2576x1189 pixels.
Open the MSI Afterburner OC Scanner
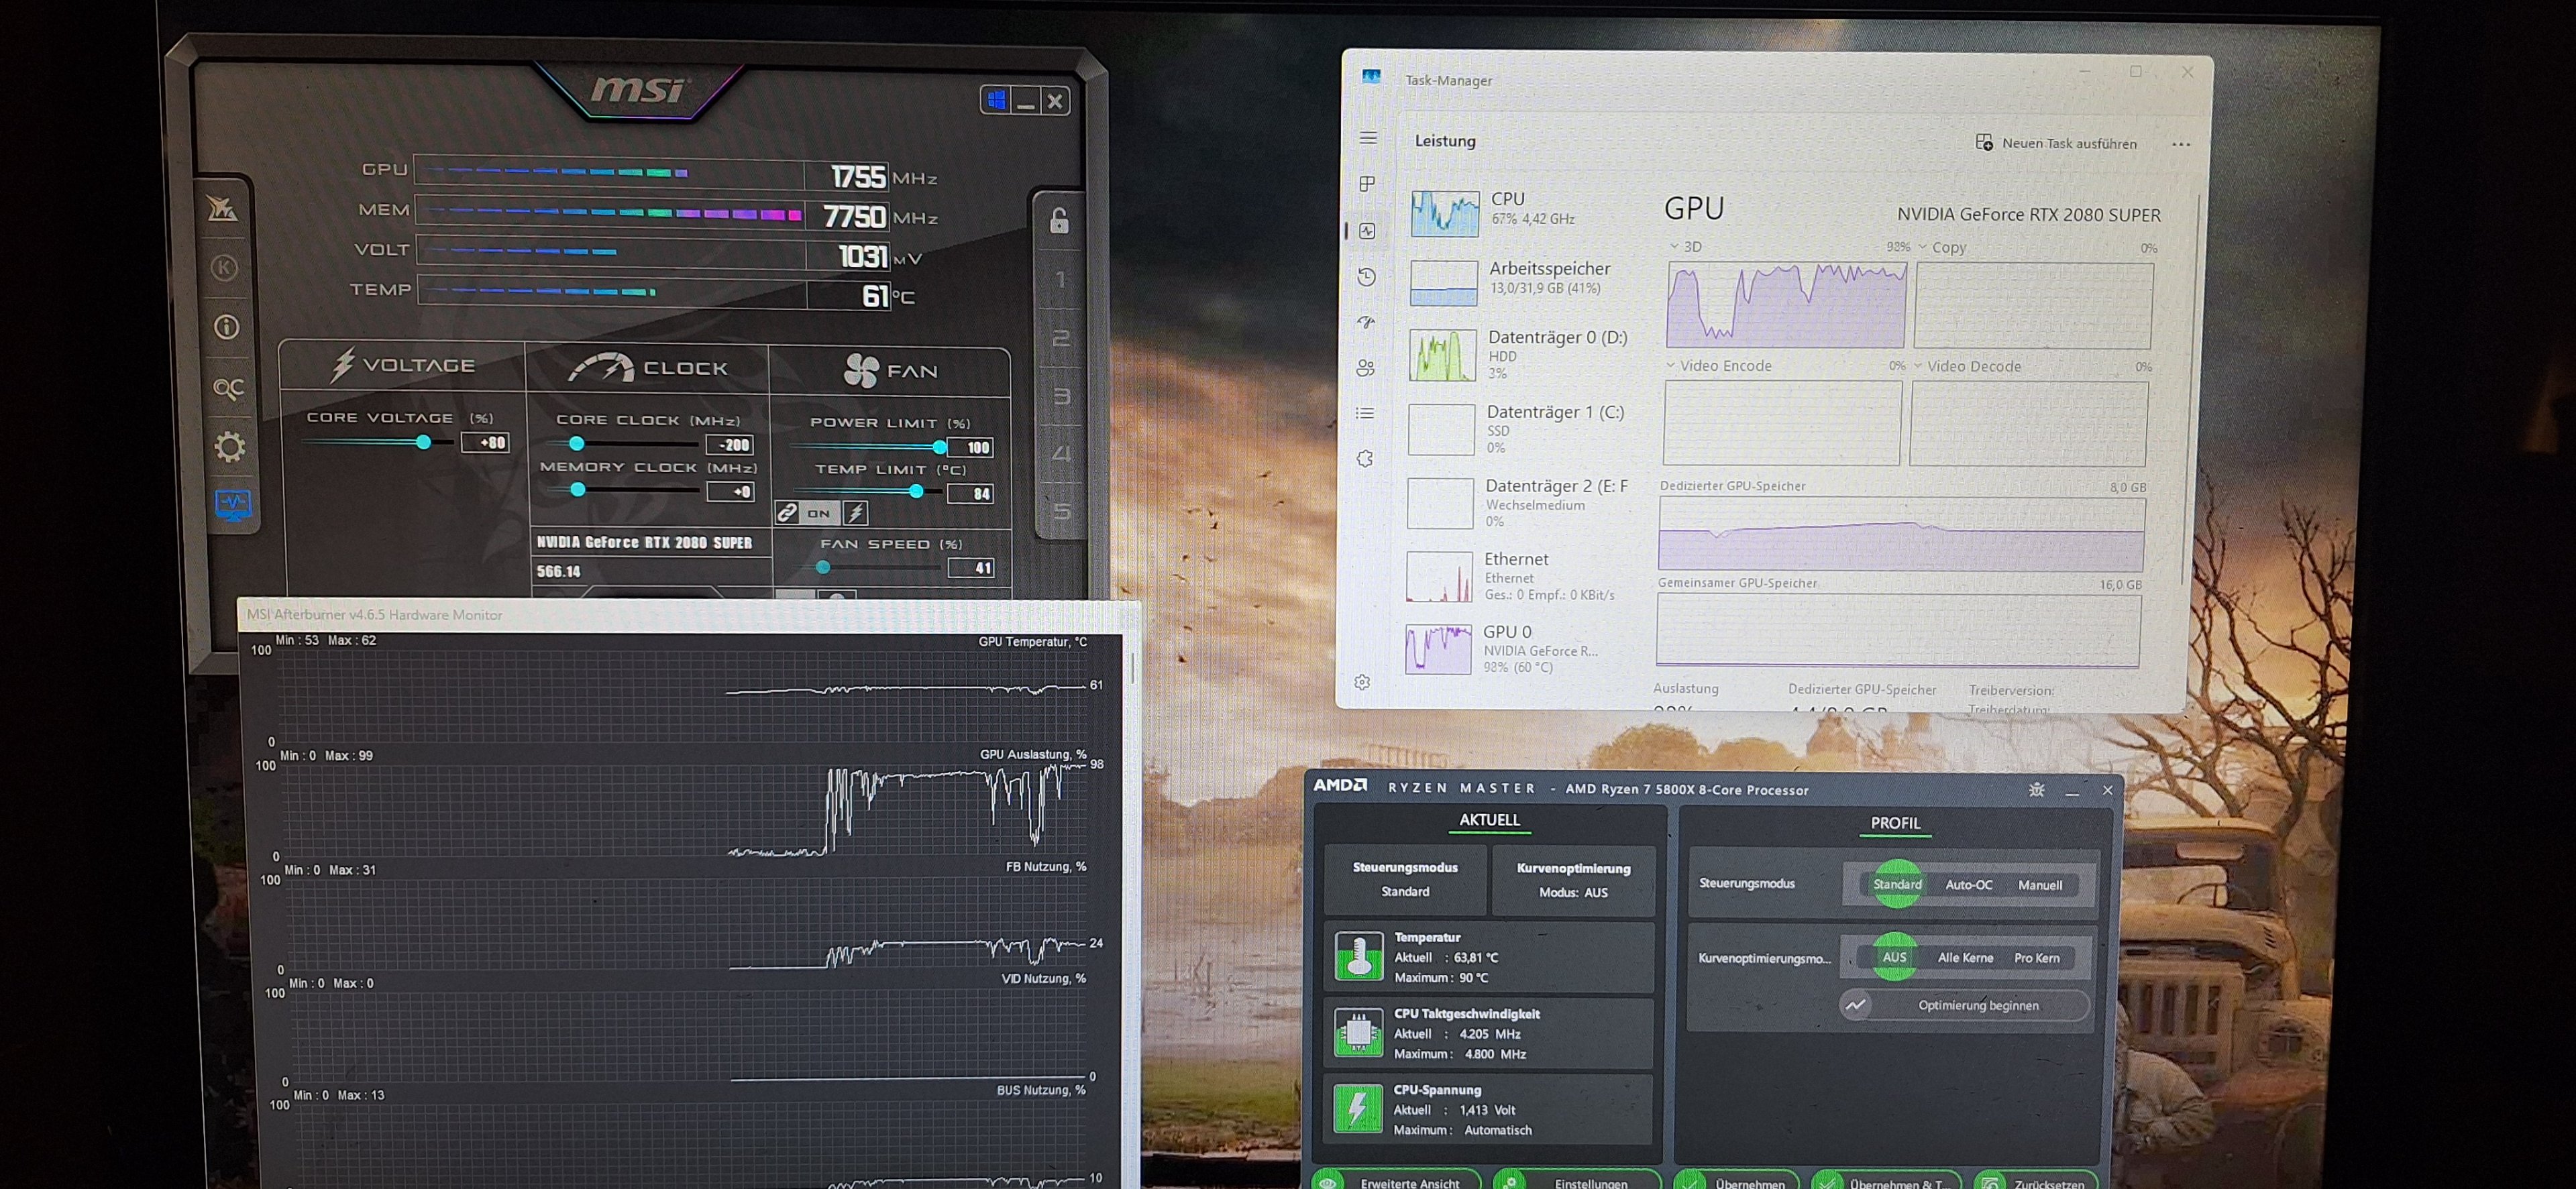point(227,387)
